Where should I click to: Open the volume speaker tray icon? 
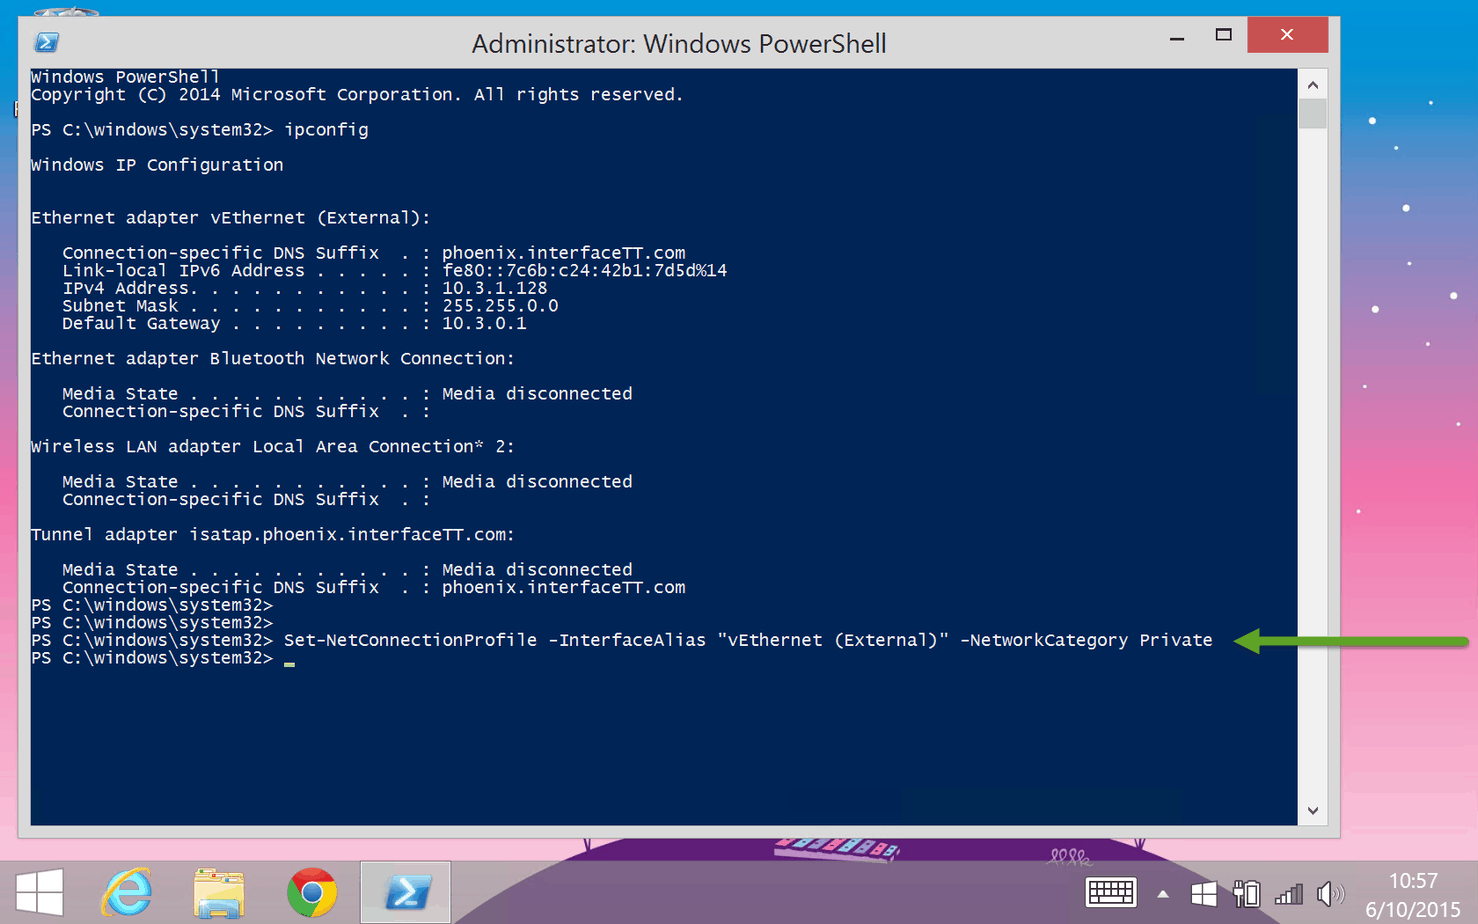[x=1330, y=893]
